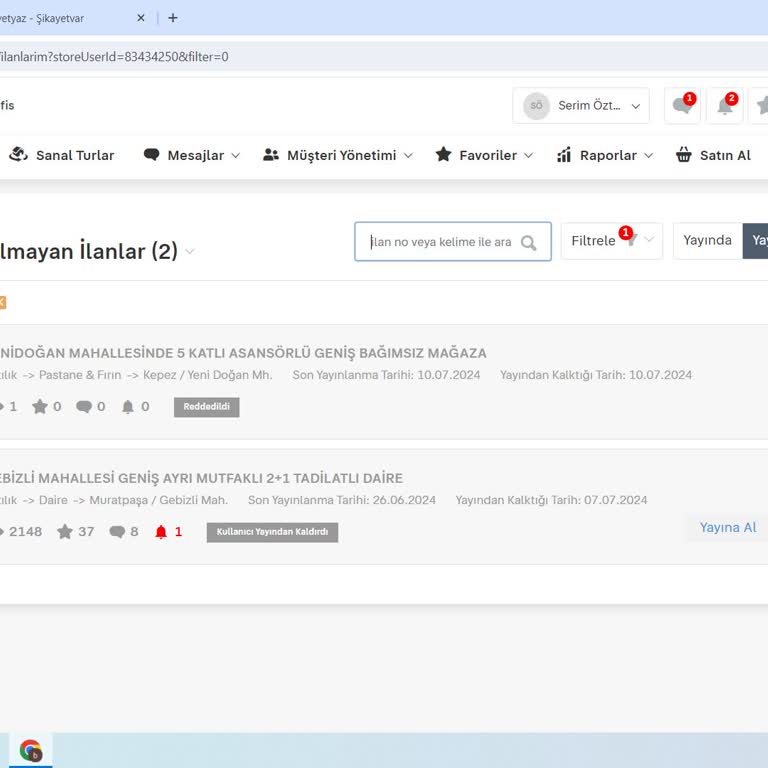Close the Şikayetvar browser tab
Viewport: 768px width, 768px height.
[x=141, y=18]
